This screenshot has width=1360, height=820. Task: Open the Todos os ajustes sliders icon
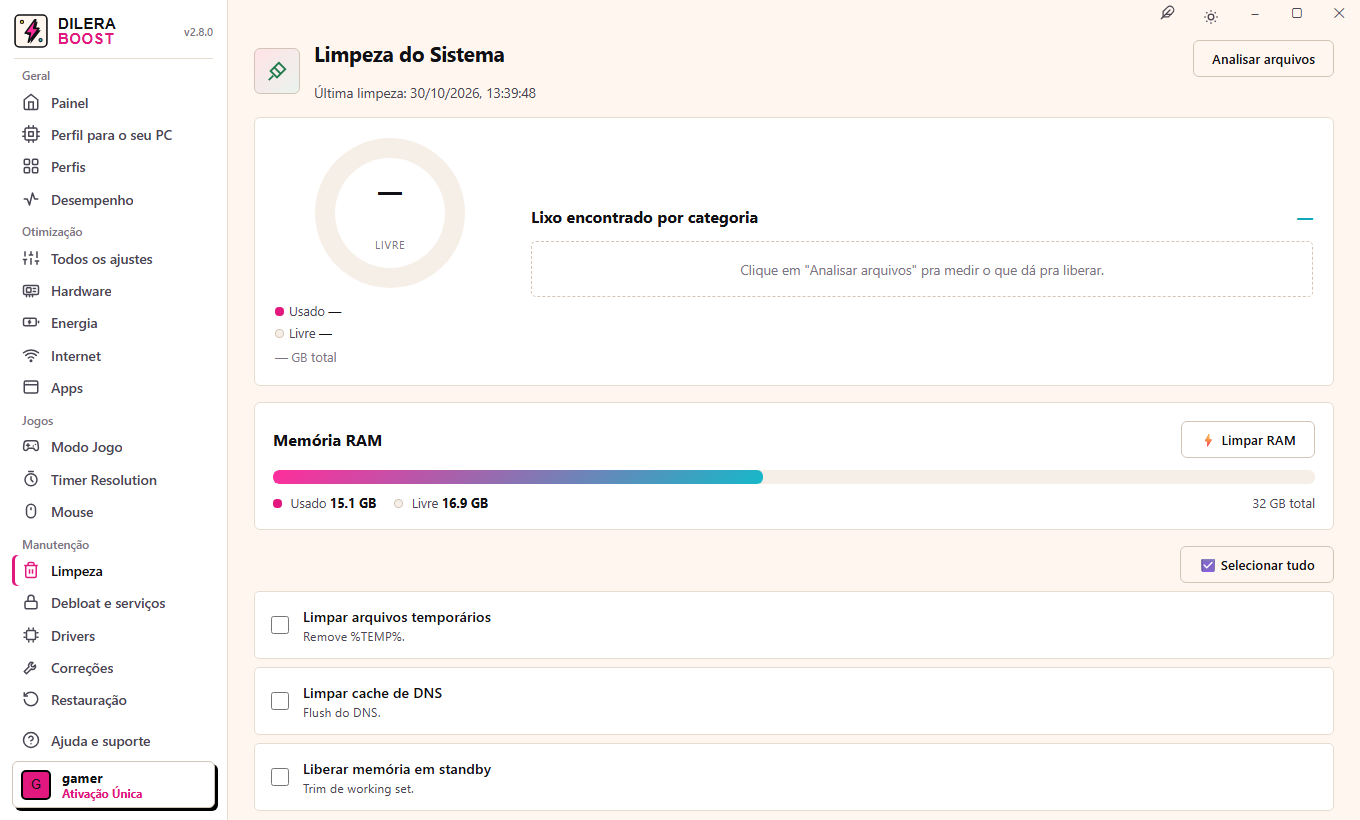31,259
